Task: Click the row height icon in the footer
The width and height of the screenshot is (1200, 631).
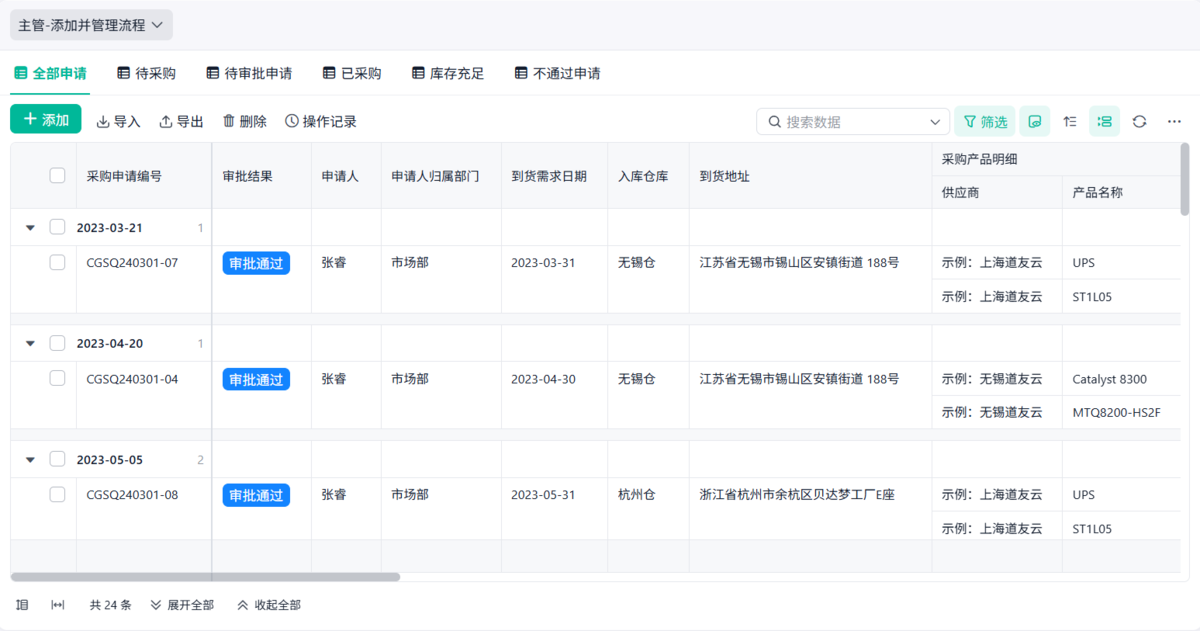Action: (23, 605)
